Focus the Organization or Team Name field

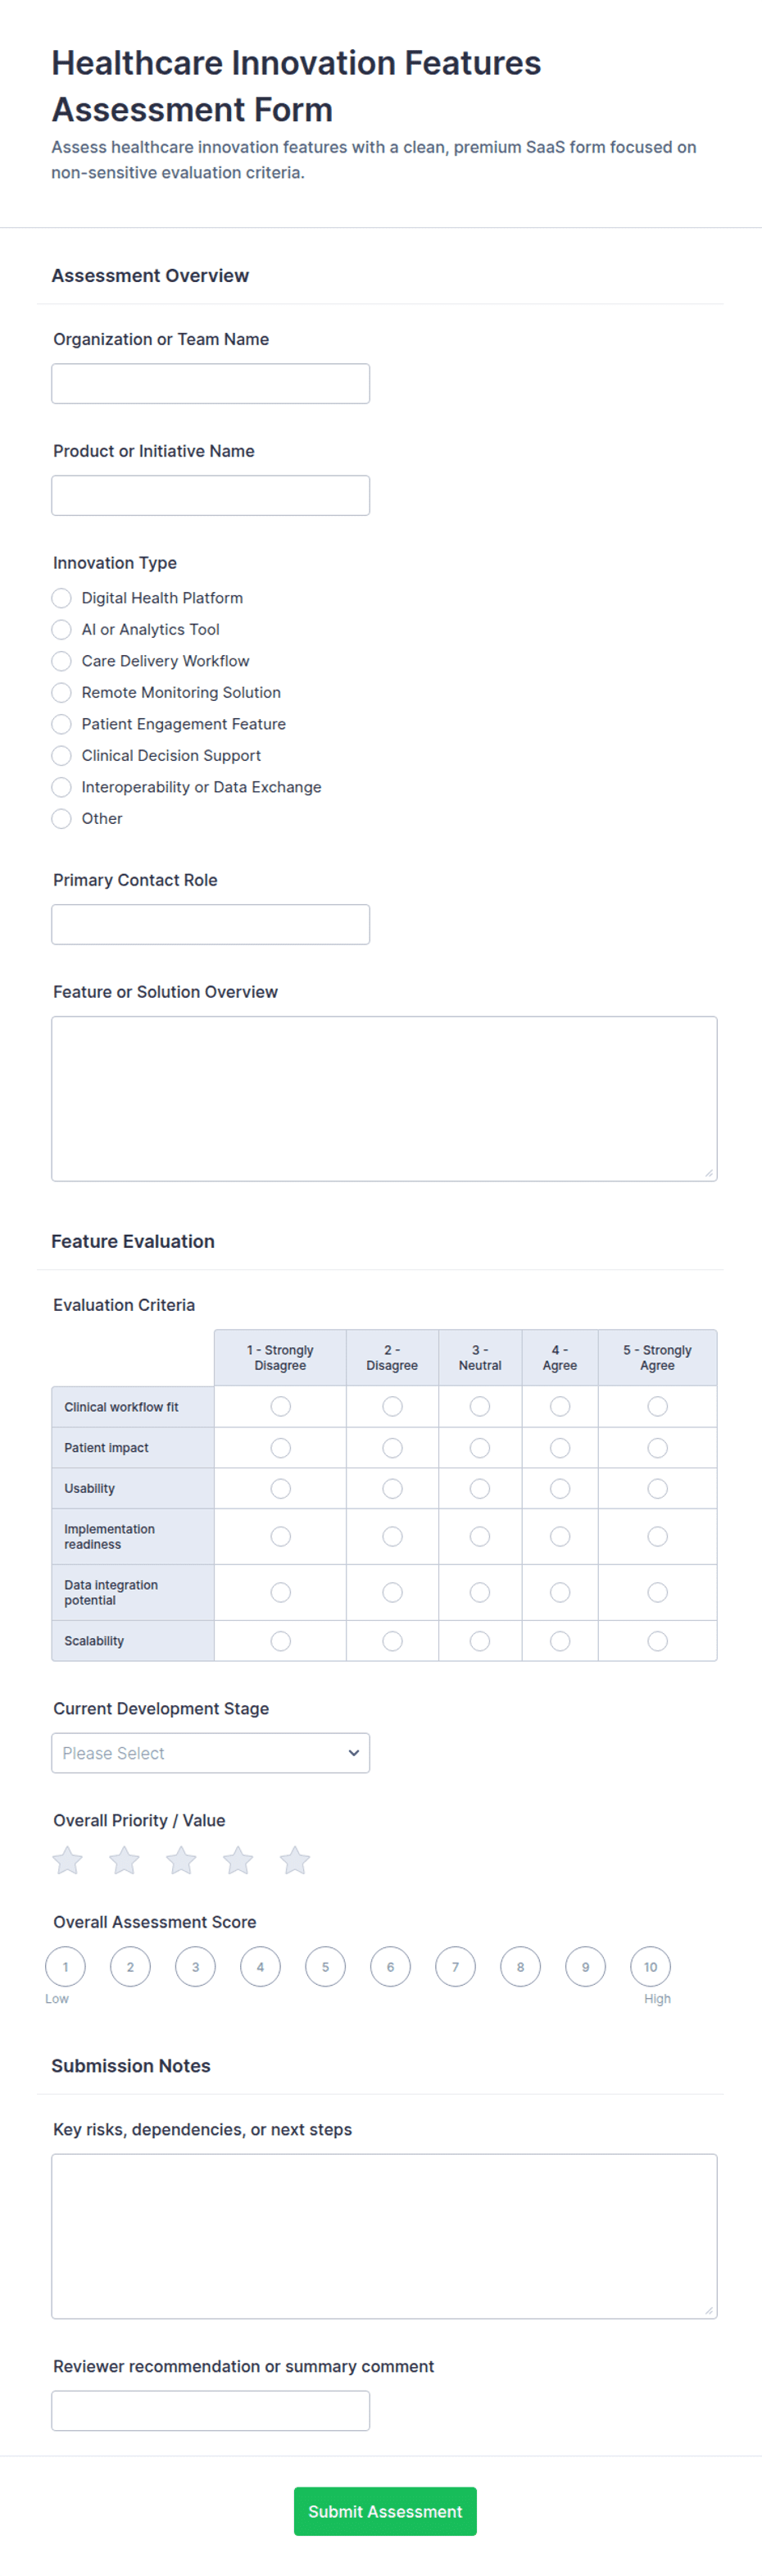[x=210, y=383]
